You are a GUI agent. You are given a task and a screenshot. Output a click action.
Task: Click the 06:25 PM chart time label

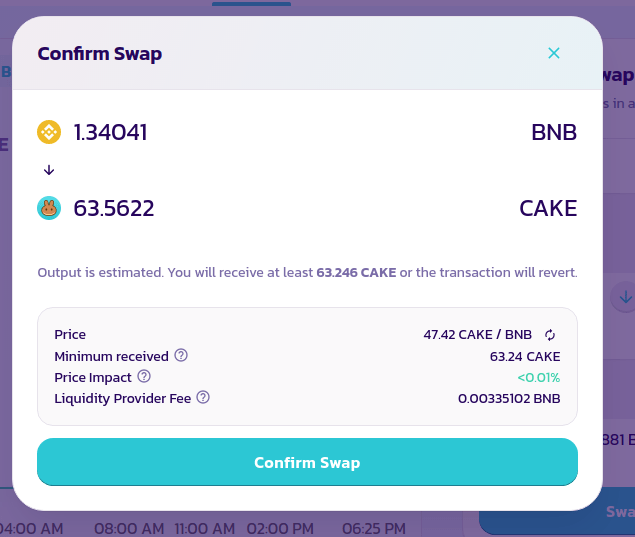(x=374, y=528)
